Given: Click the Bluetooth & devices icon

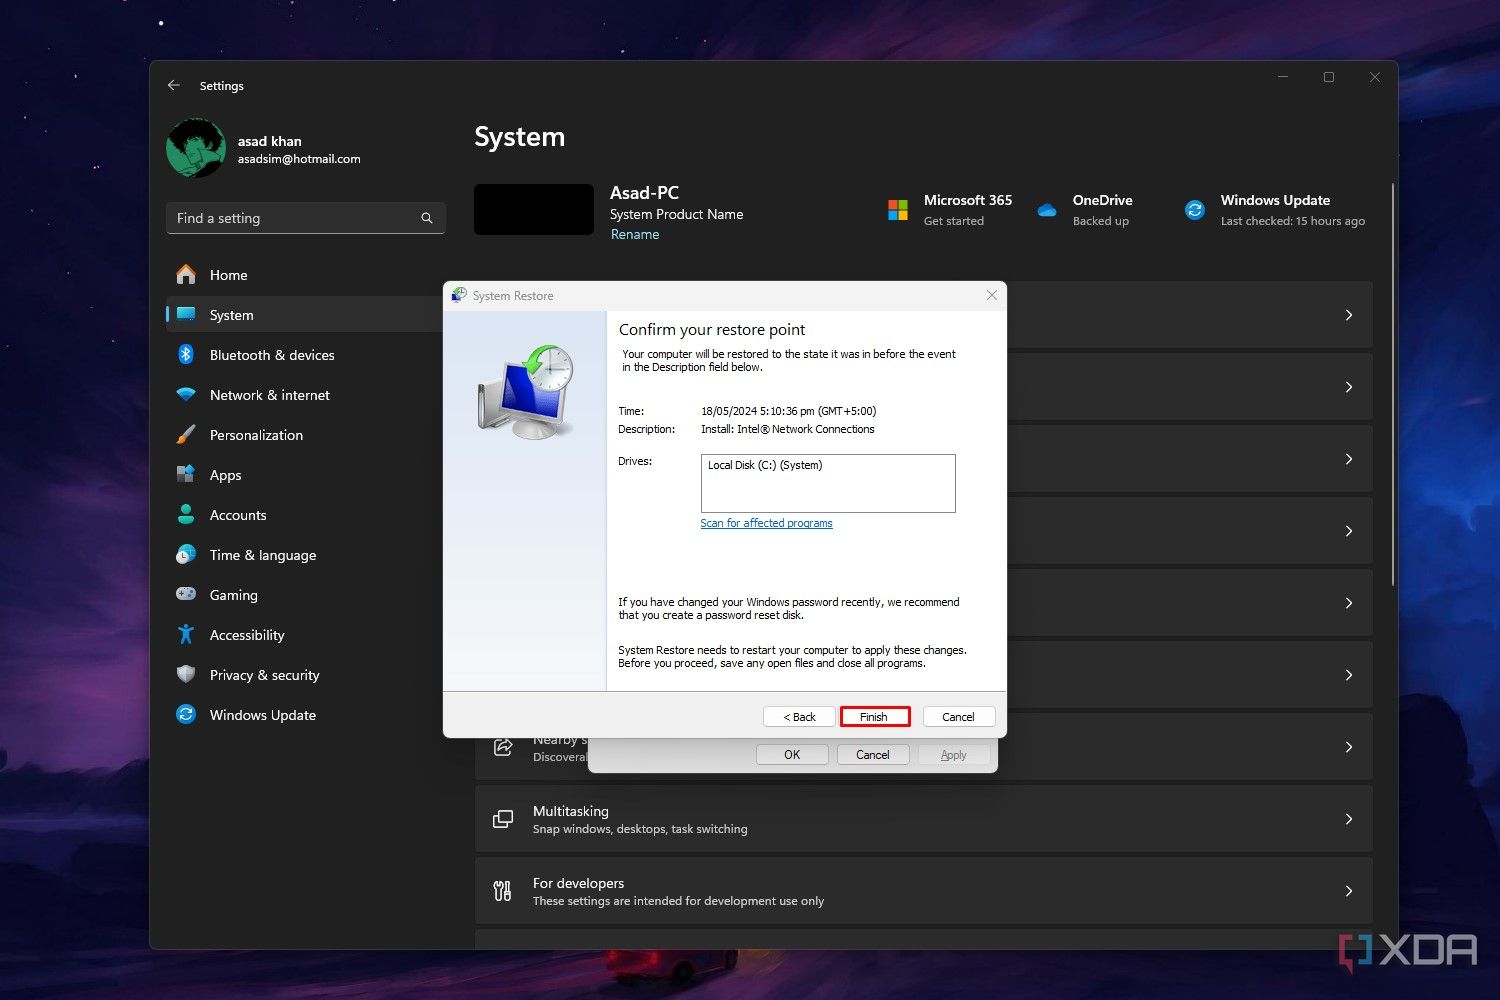Looking at the screenshot, I should 186,354.
